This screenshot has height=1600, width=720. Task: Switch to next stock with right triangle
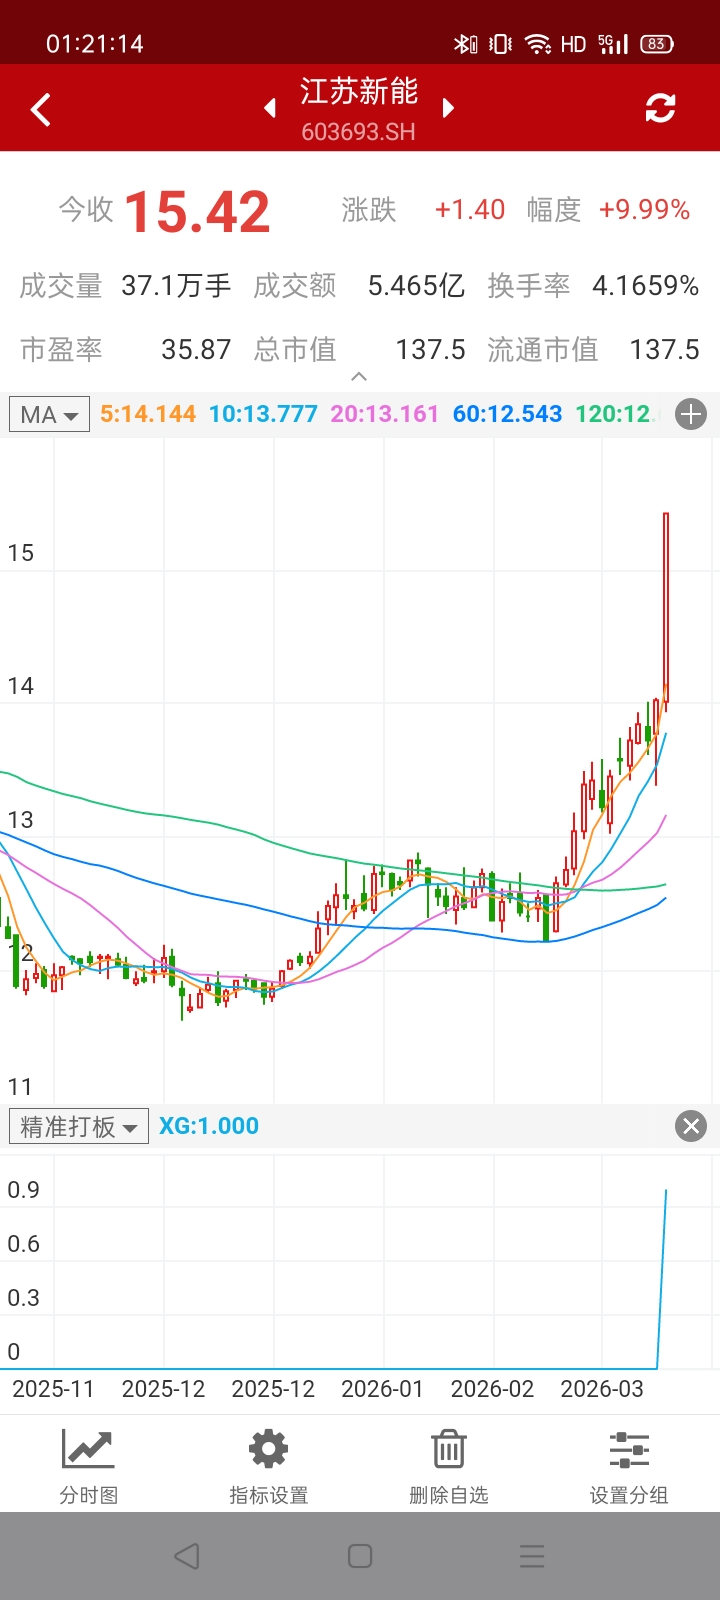click(x=448, y=108)
